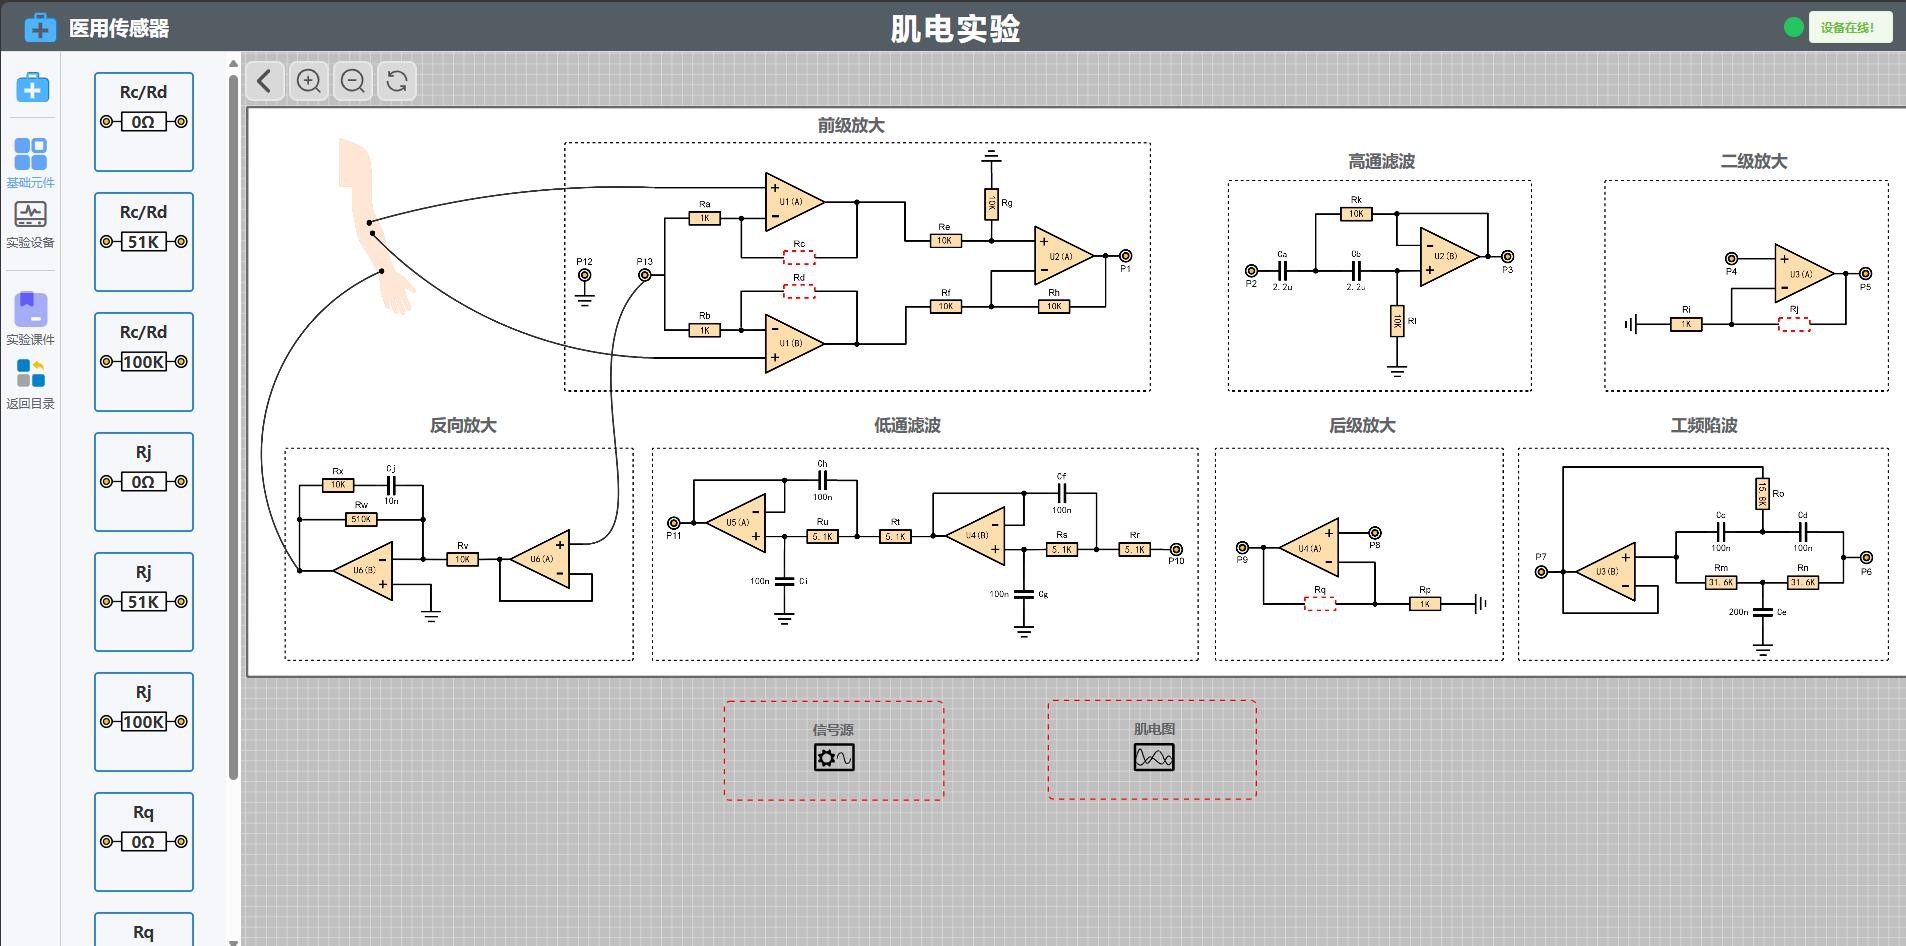Zoom out of the circuit canvas

tap(353, 81)
